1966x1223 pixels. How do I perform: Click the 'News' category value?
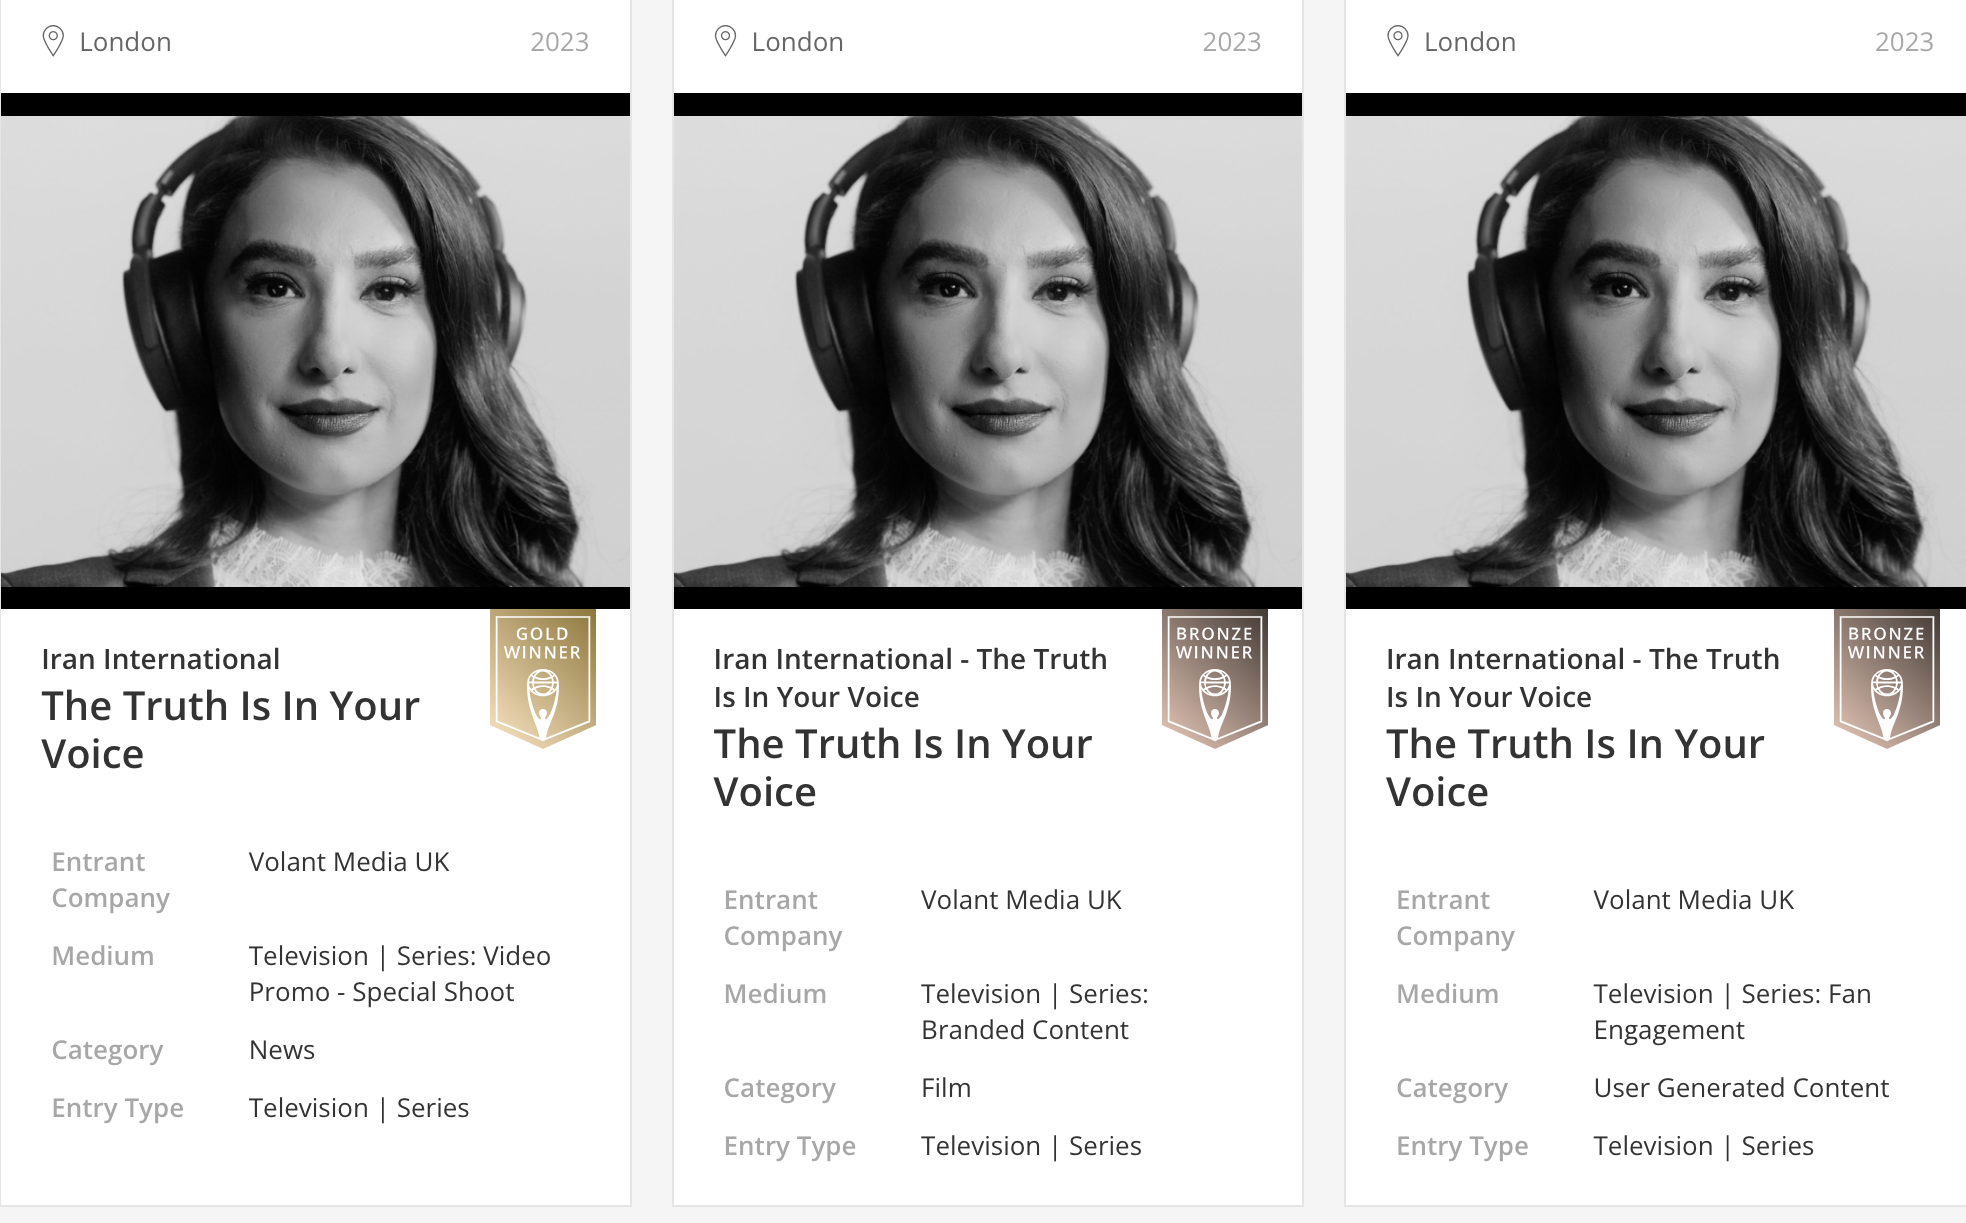[x=282, y=1050]
